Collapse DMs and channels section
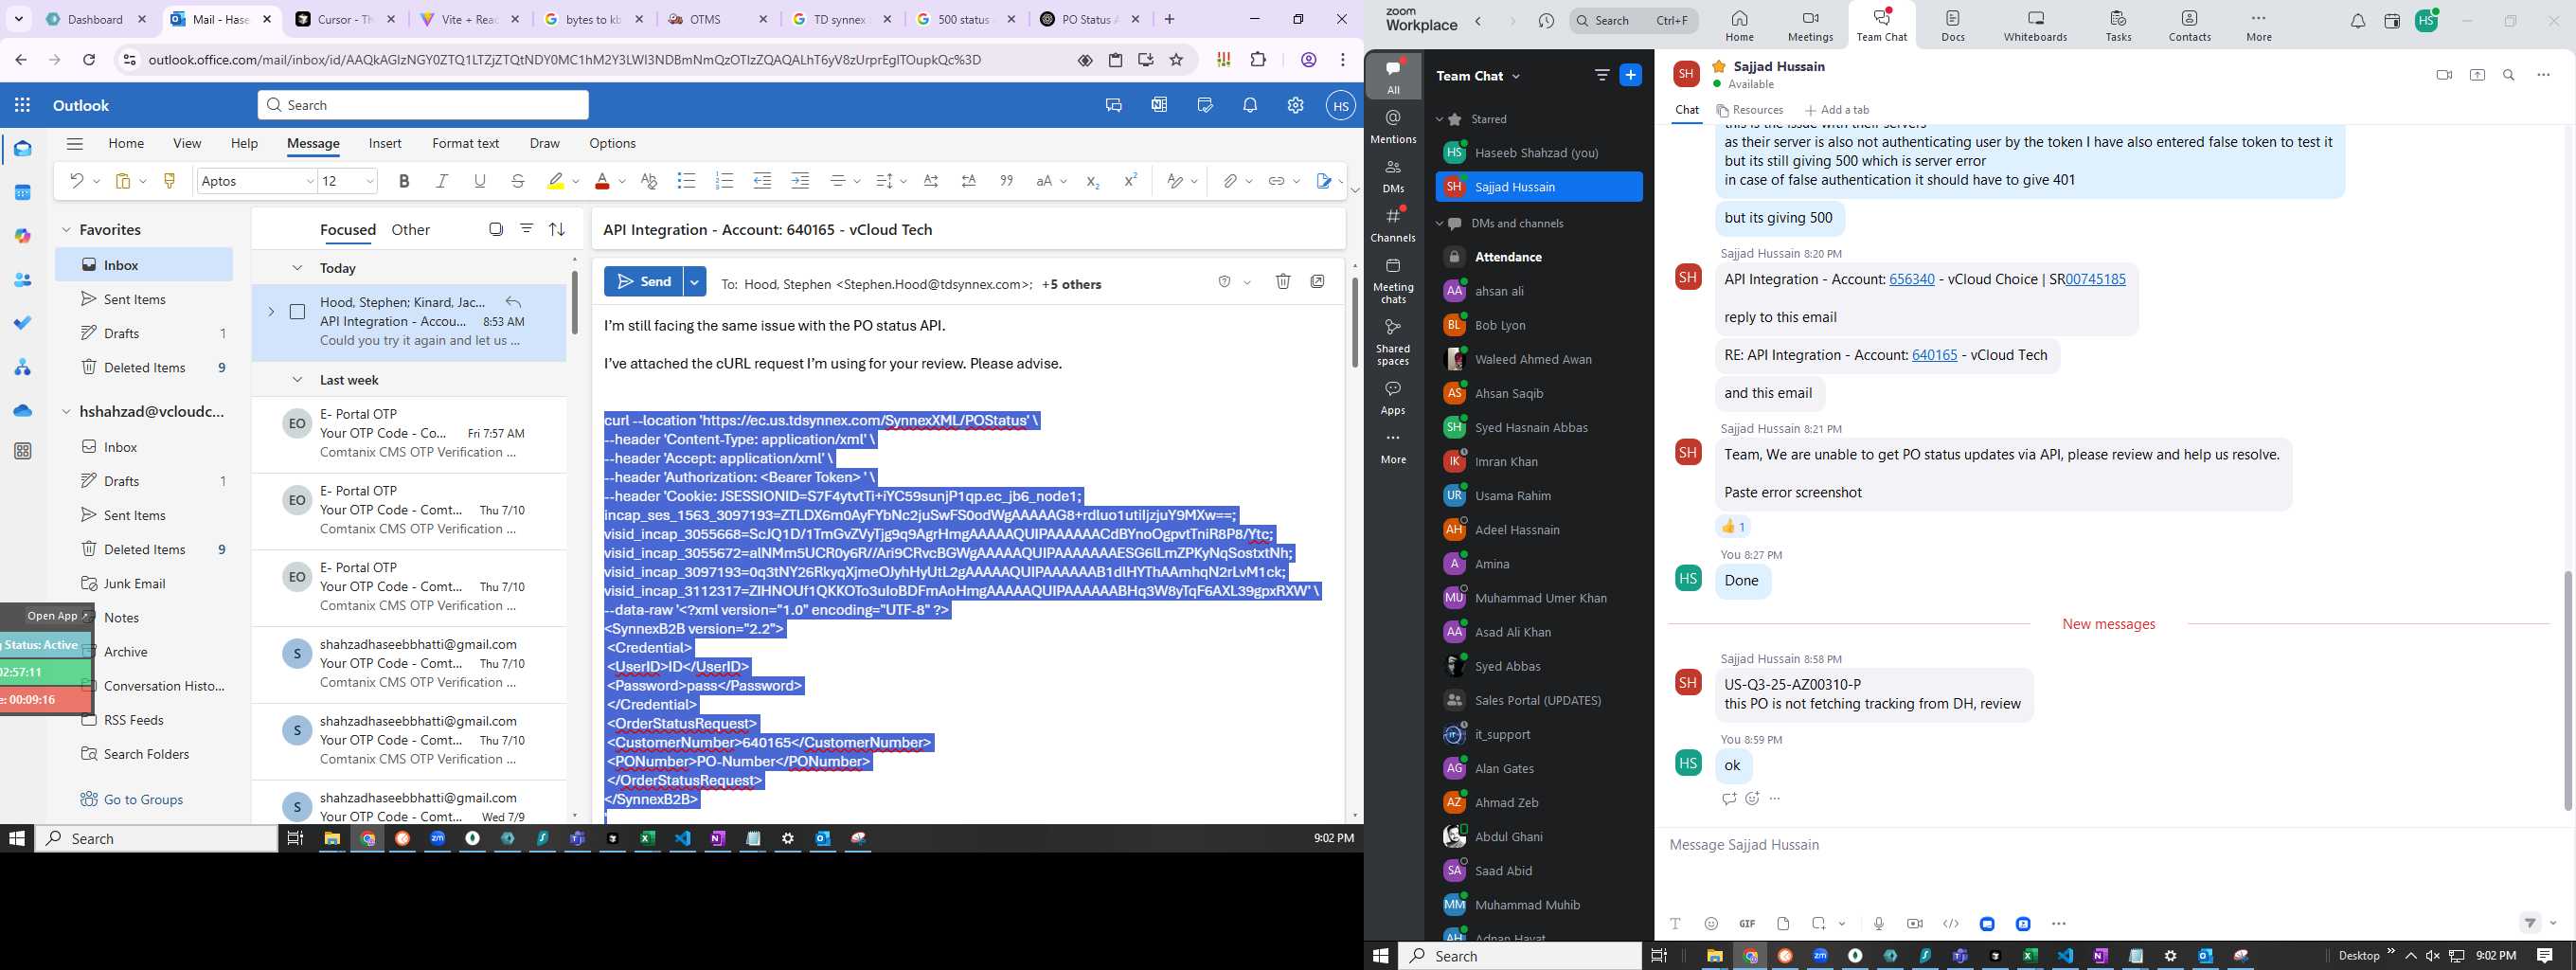This screenshot has width=2576, height=970. (1440, 223)
